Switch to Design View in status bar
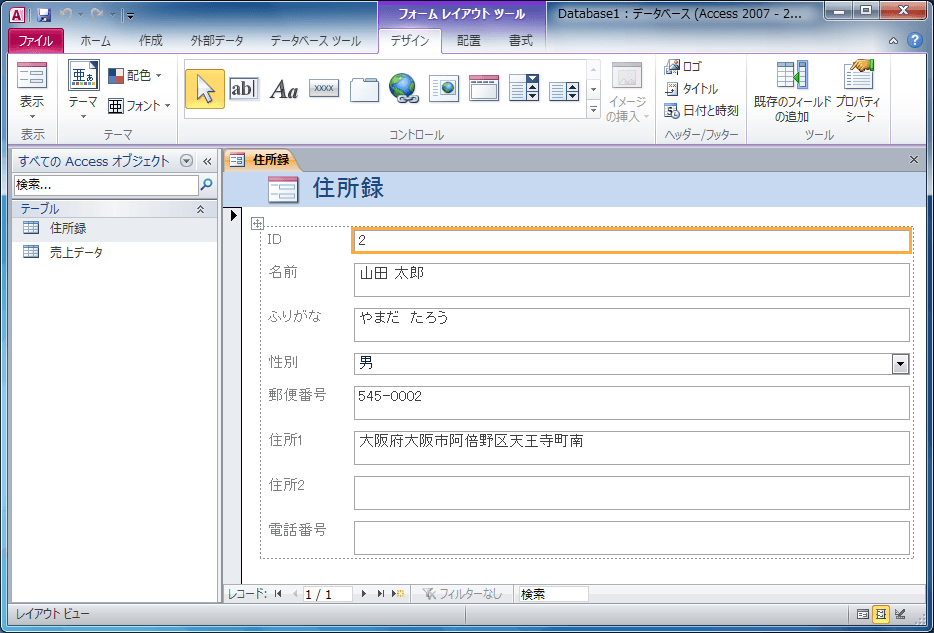The width and height of the screenshot is (934, 633). tap(900, 613)
